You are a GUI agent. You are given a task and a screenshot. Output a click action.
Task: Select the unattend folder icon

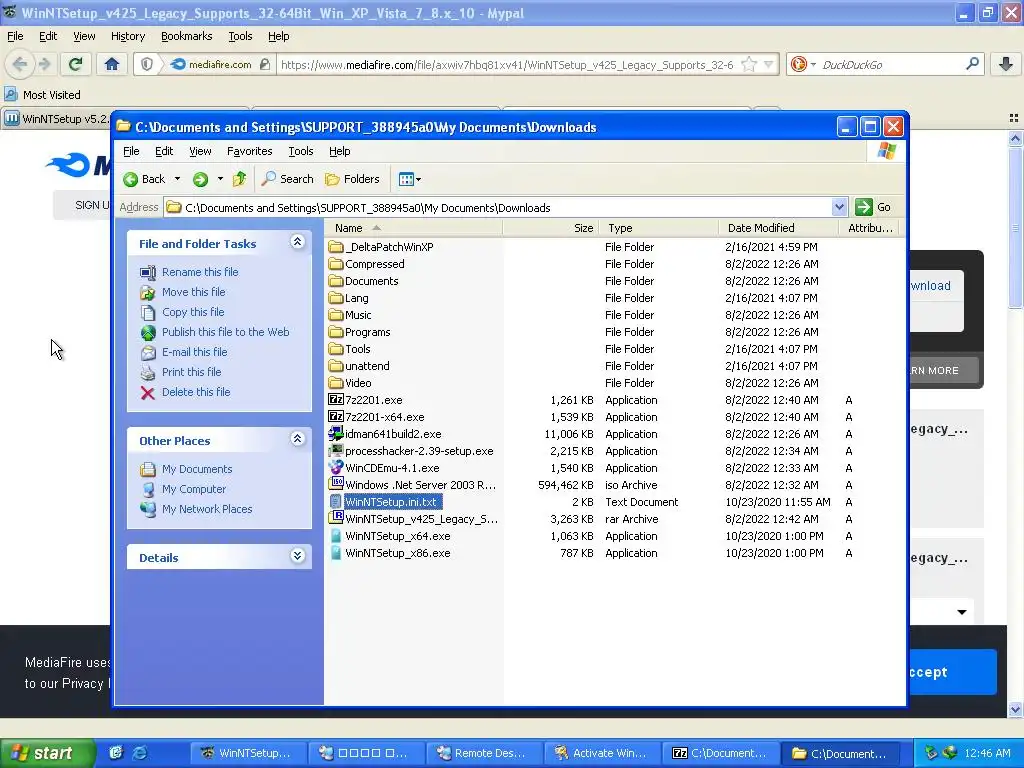[x=336, y=366]
